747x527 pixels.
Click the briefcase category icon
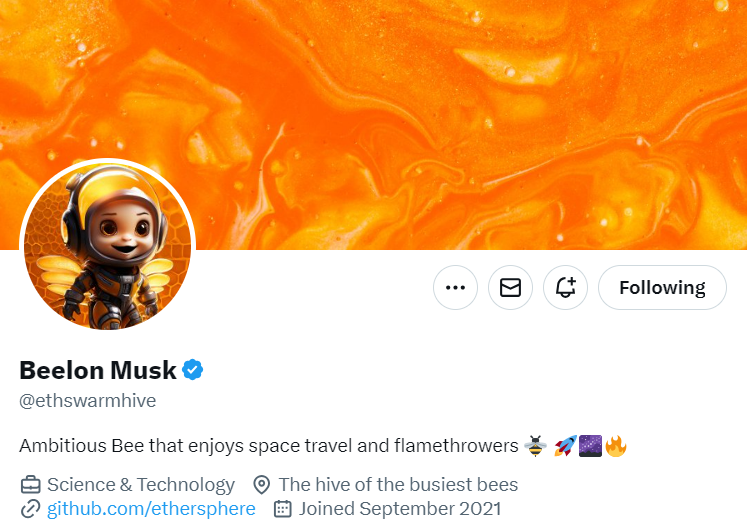pos(30,485)
